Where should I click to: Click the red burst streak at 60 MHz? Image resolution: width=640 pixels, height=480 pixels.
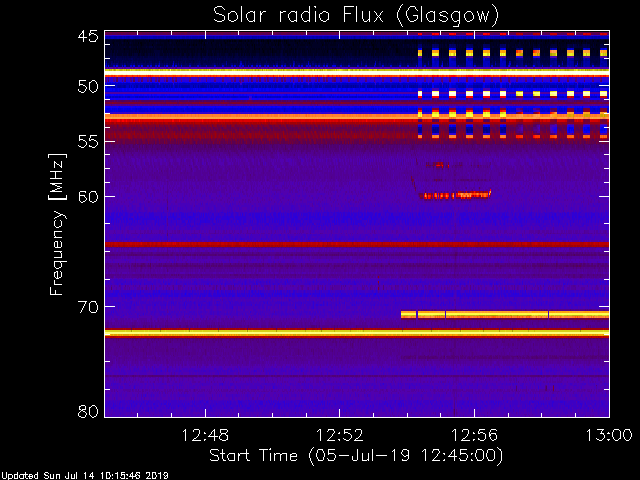tap(455, 195)
